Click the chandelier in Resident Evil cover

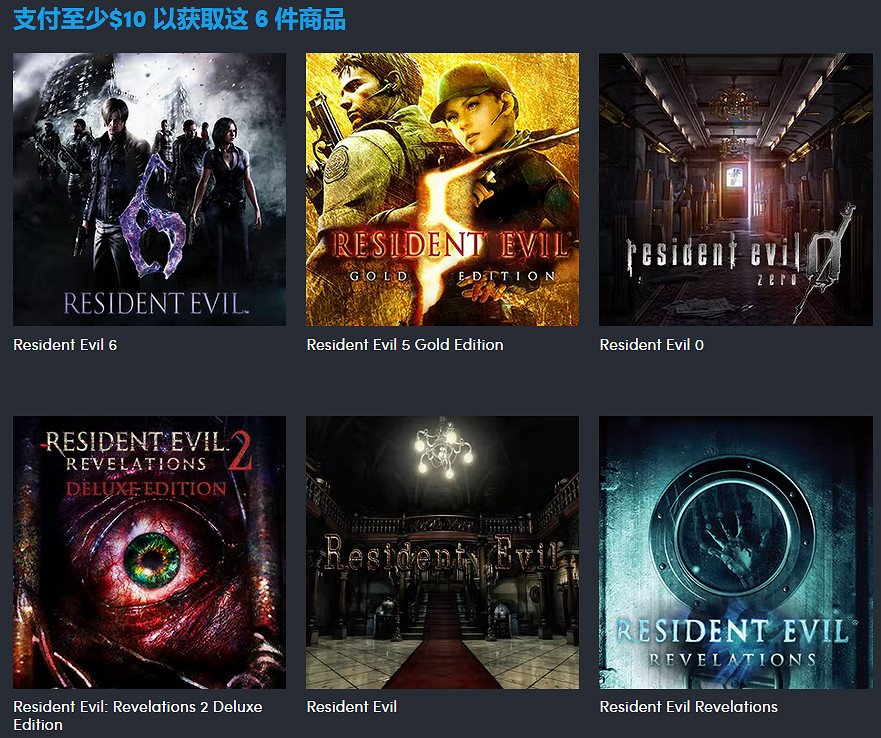click(444, 448)
